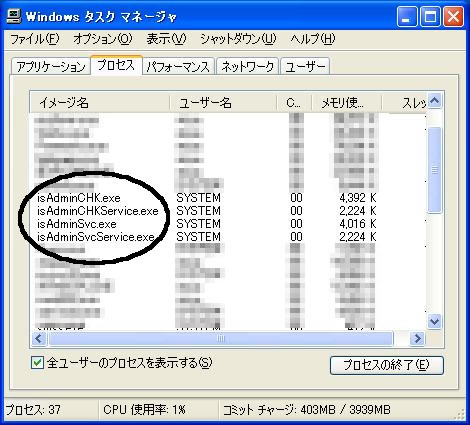
Task: Sort by the イメージ名 column header
Action: click(x=100, y=103)
